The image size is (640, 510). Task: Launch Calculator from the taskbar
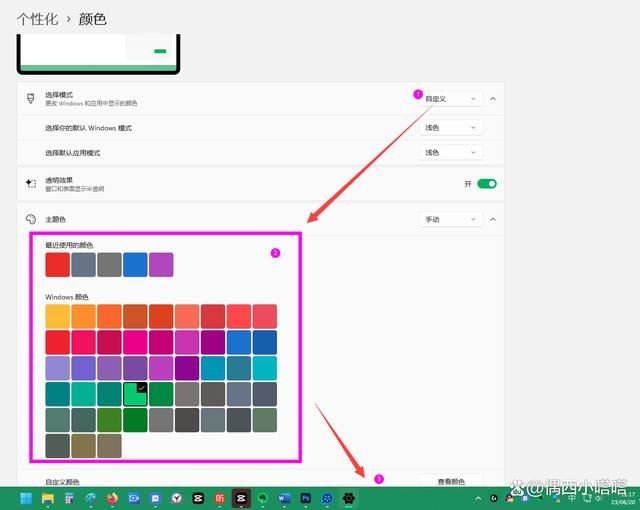[69, 498]
